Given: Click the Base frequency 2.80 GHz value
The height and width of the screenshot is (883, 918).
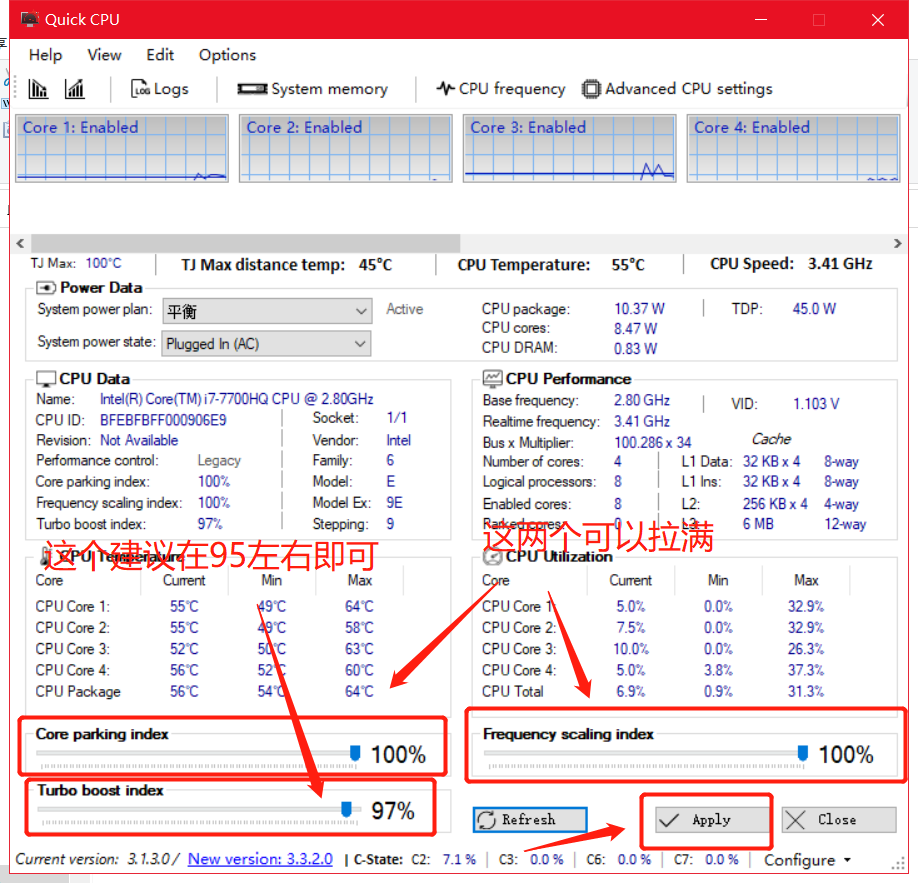Looking at the screenshot, I should [x=642, y=400].
